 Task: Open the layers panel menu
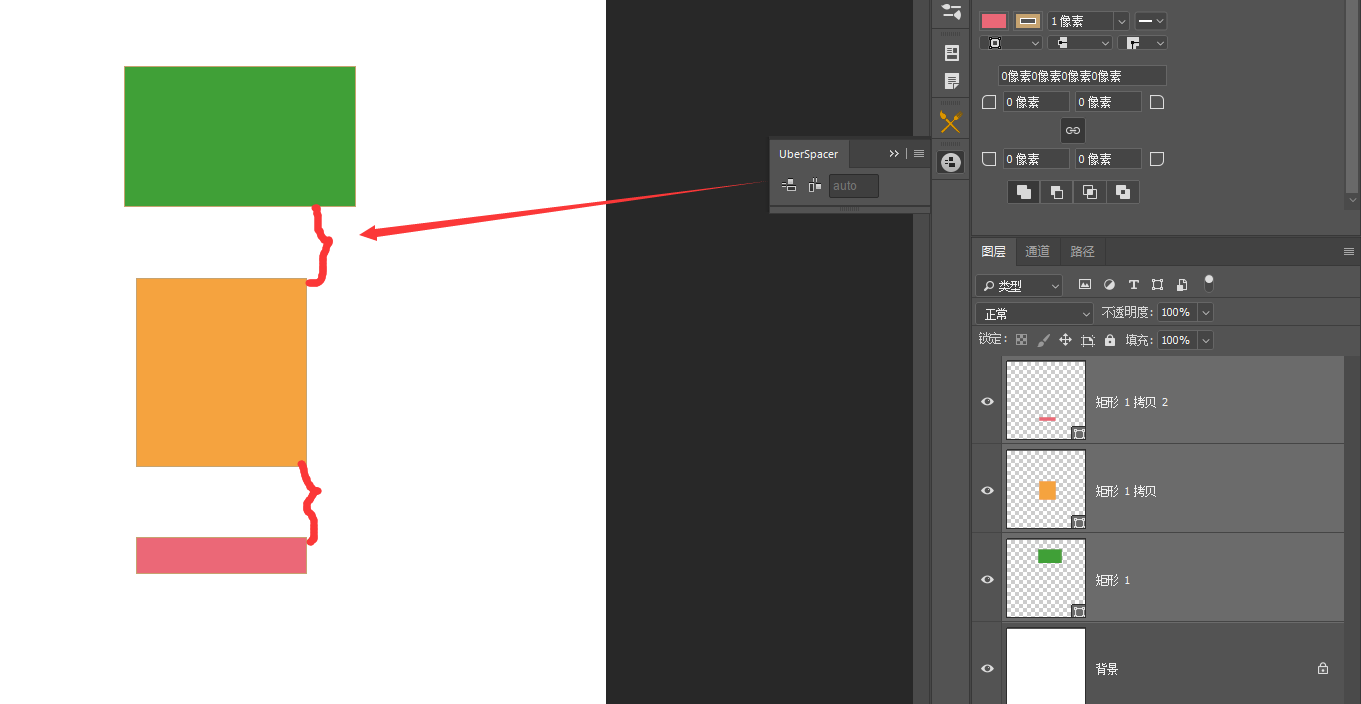click(1349, 252)
